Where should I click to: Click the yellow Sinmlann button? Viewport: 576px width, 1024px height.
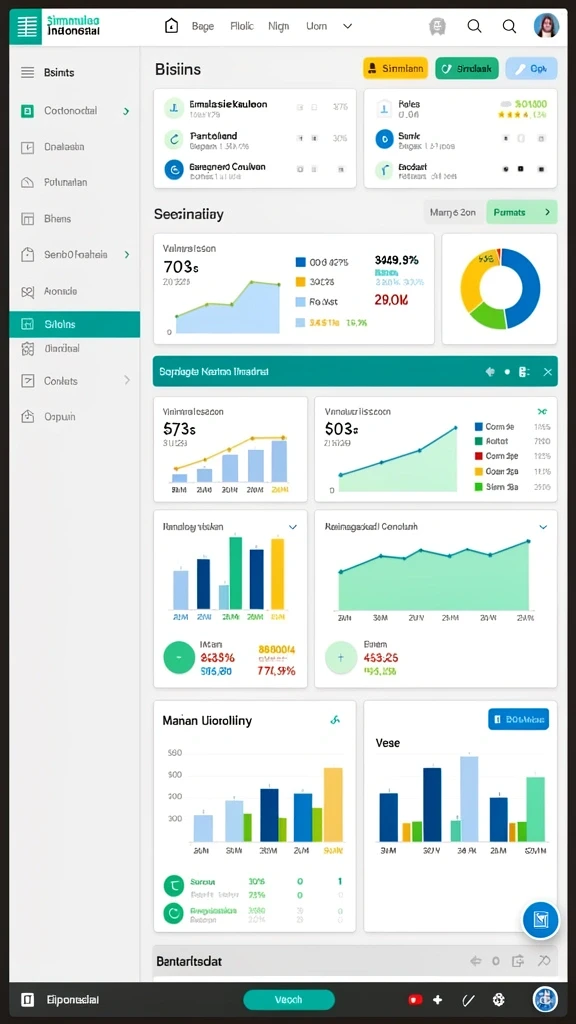pos(395,68)
